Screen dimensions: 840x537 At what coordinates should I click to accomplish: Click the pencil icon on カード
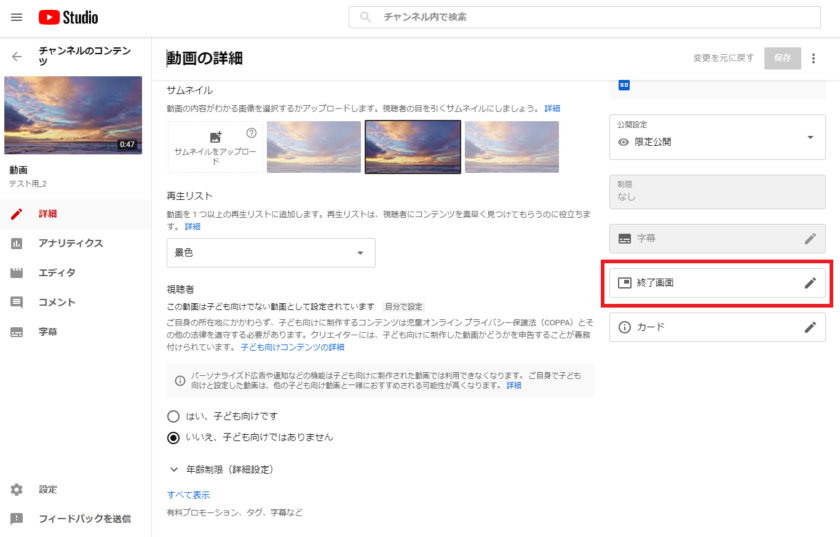tap(810, 327)
